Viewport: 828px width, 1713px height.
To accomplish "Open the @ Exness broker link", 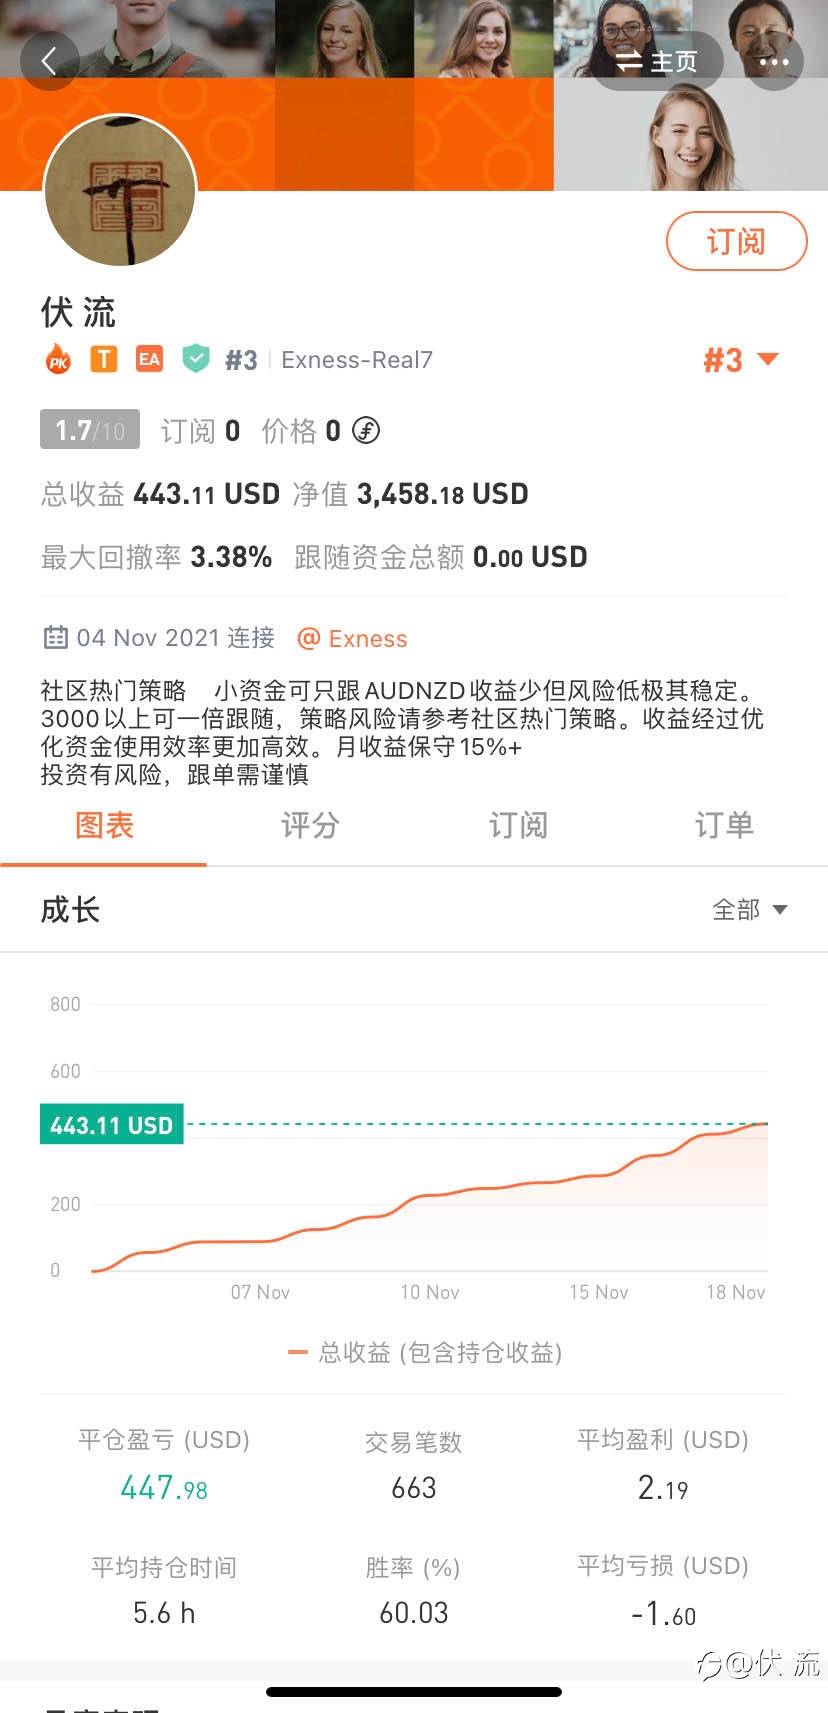I will point(353,639).
